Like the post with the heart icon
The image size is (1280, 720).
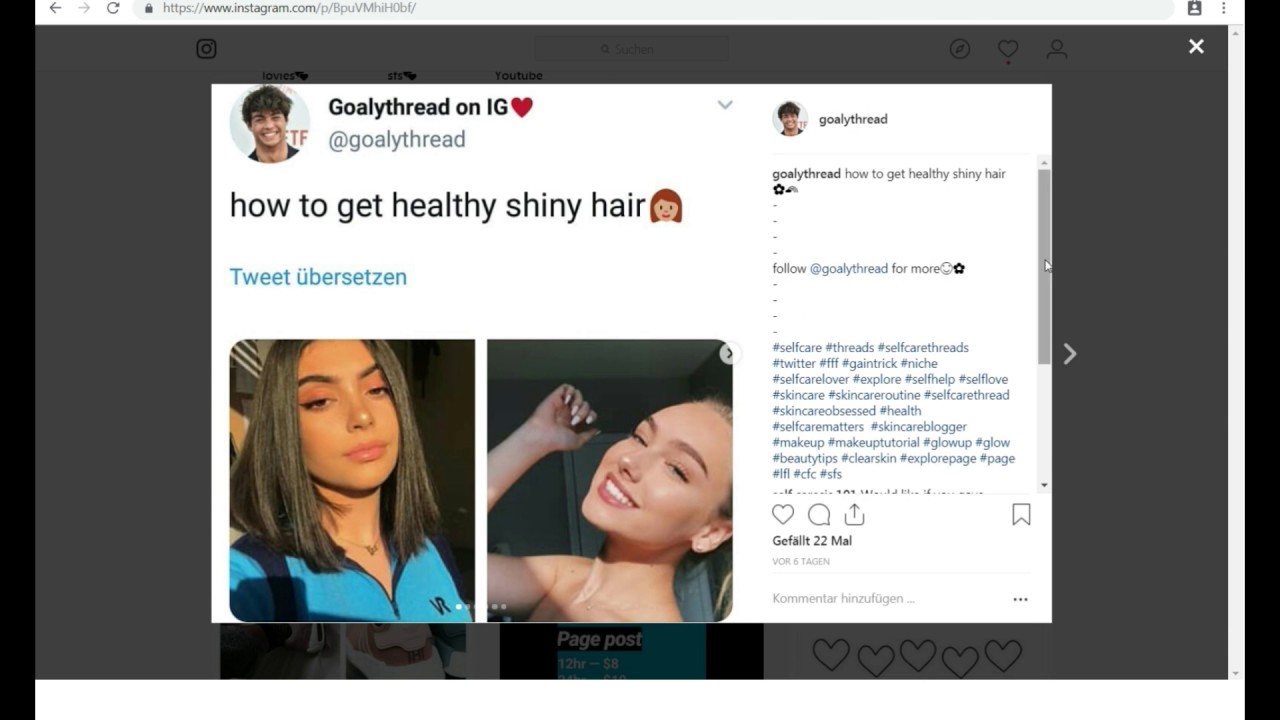pyautogui.click(x=783, y=514)
